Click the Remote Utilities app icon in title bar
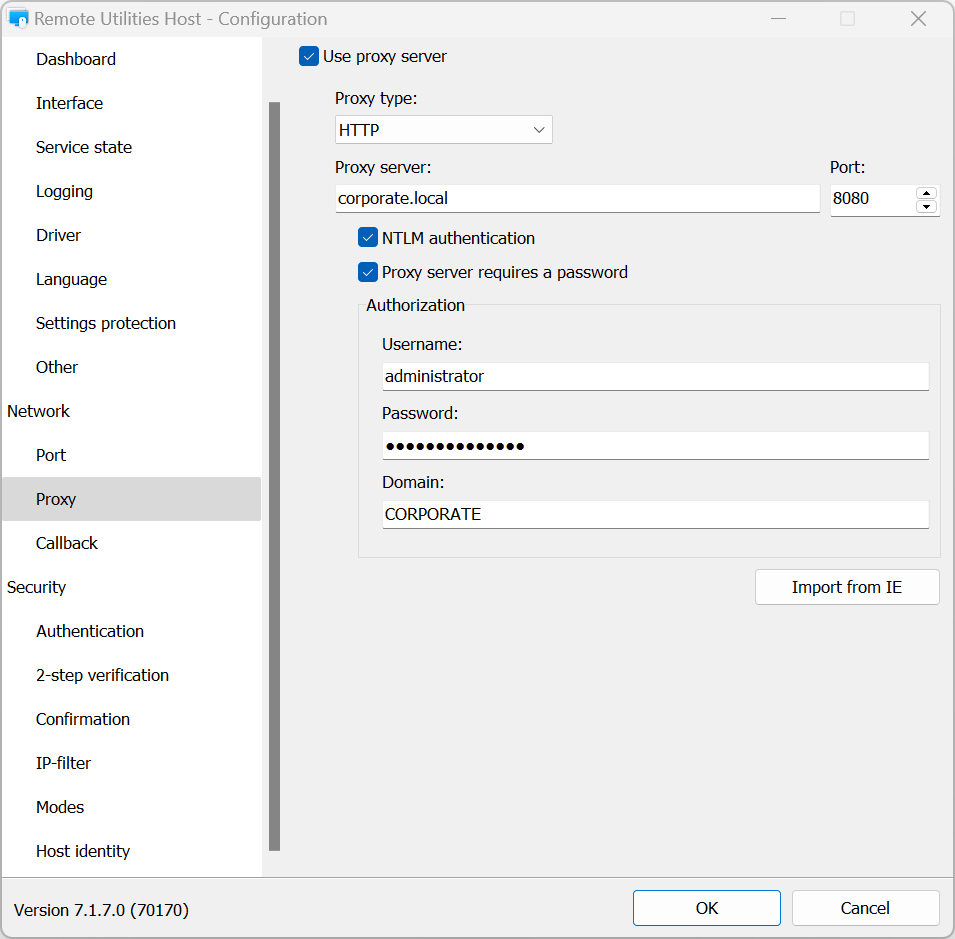Screen dimensions: 955x939 click(18, 19)
